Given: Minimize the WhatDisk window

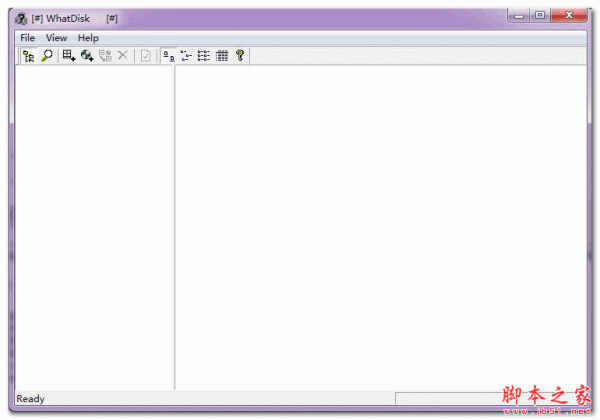Looking at the screenshot, I should 519,16.
